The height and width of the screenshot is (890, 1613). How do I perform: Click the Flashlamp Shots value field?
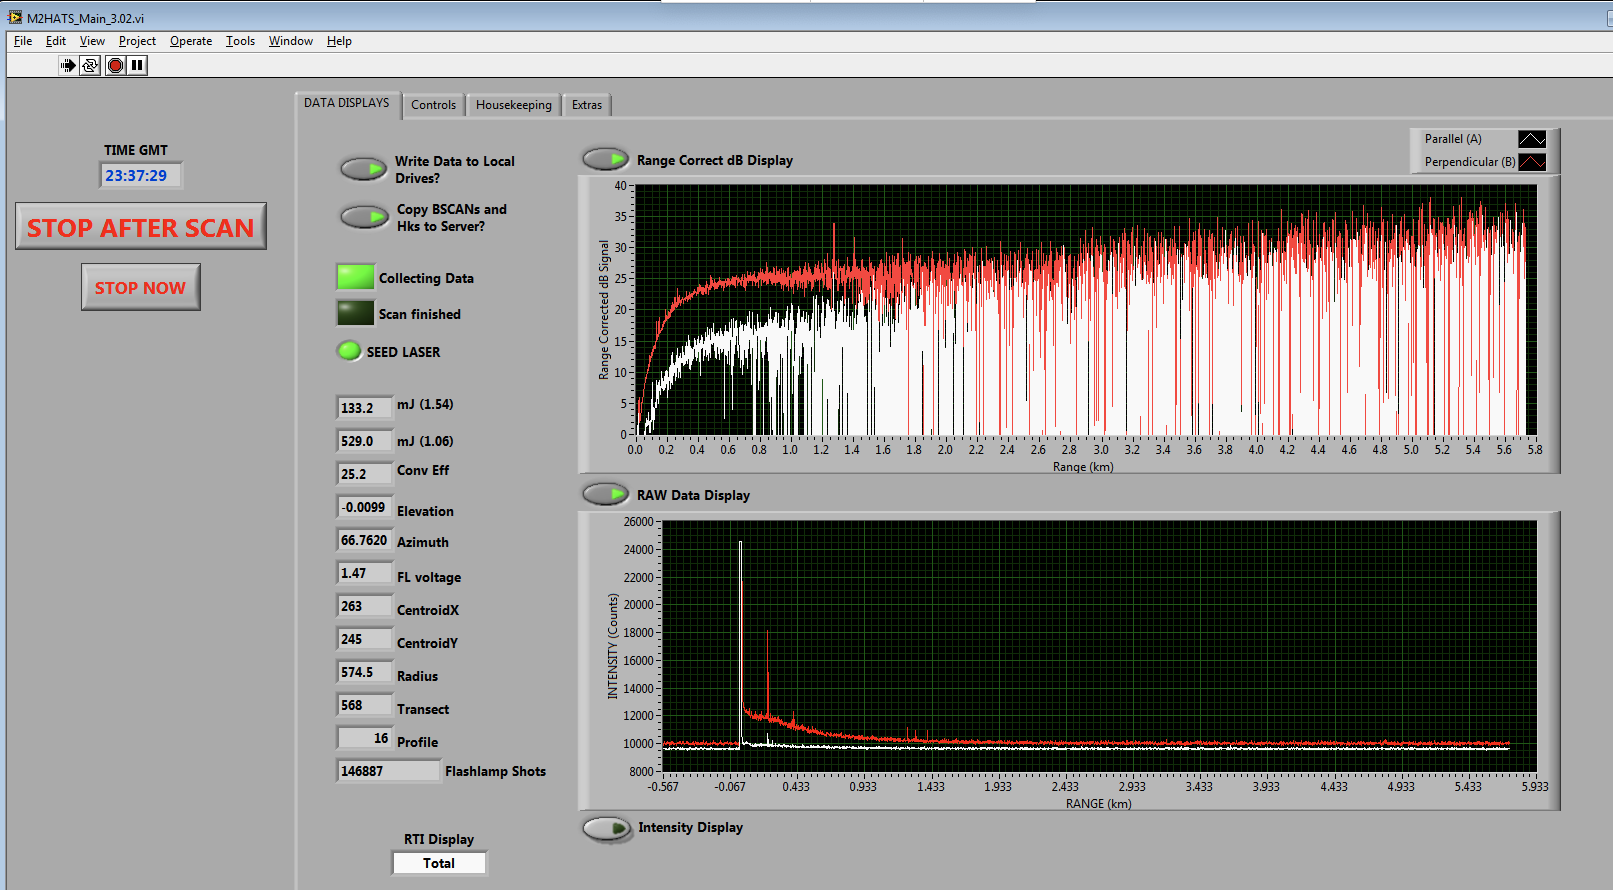click(x=387, y=771)
